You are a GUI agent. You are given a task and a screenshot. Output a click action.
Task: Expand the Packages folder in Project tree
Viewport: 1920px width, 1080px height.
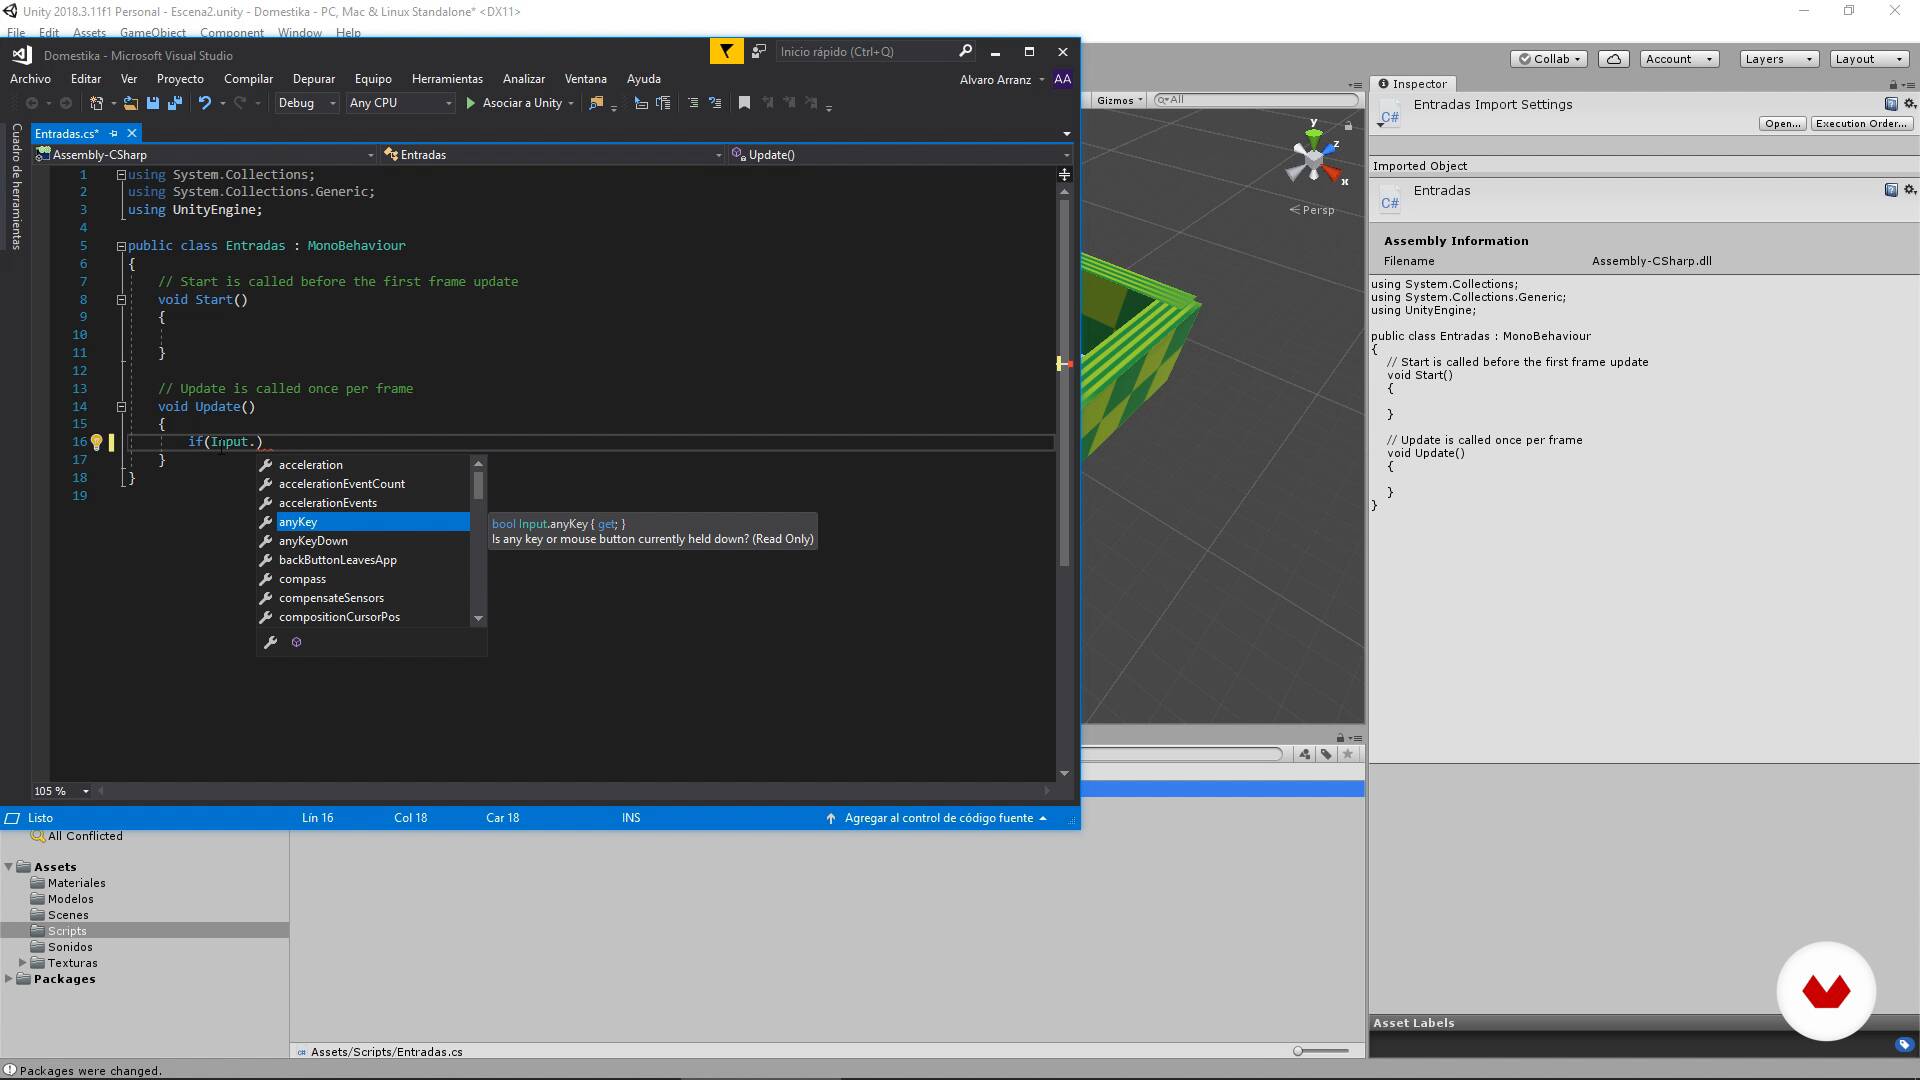9,979
